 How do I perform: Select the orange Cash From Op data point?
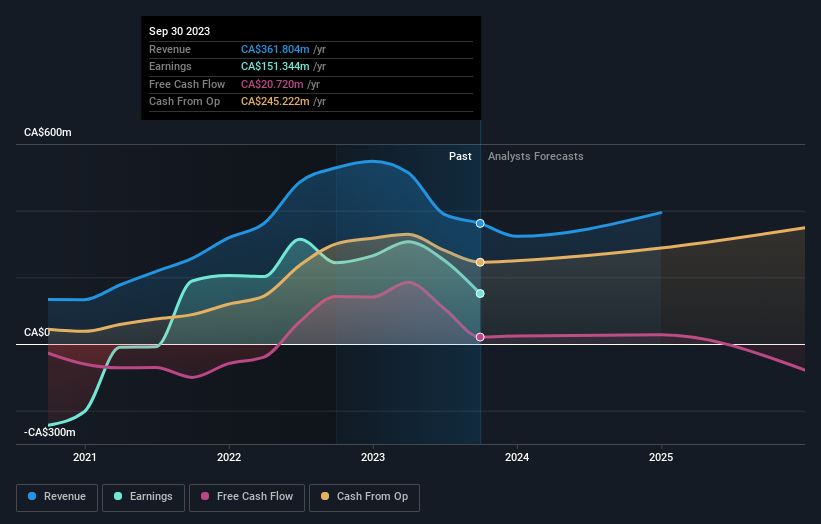click(480, 262)
